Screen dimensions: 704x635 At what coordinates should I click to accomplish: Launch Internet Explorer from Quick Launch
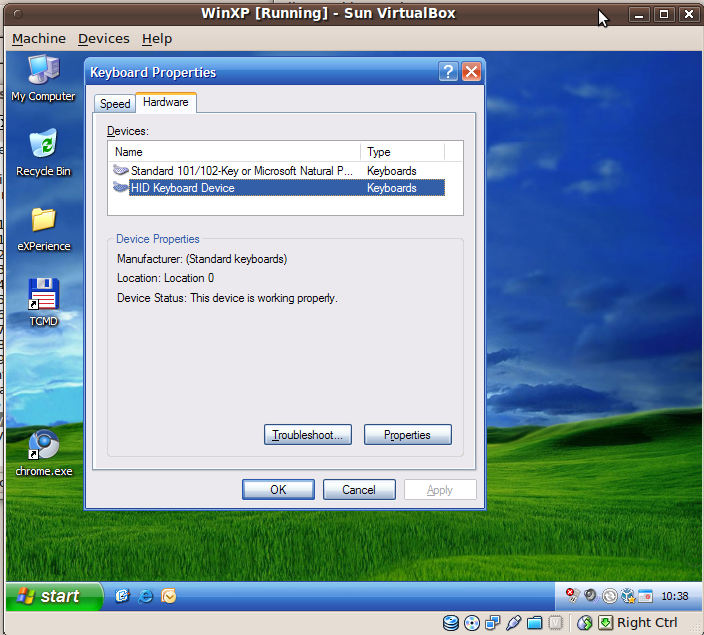pos(145,596)
